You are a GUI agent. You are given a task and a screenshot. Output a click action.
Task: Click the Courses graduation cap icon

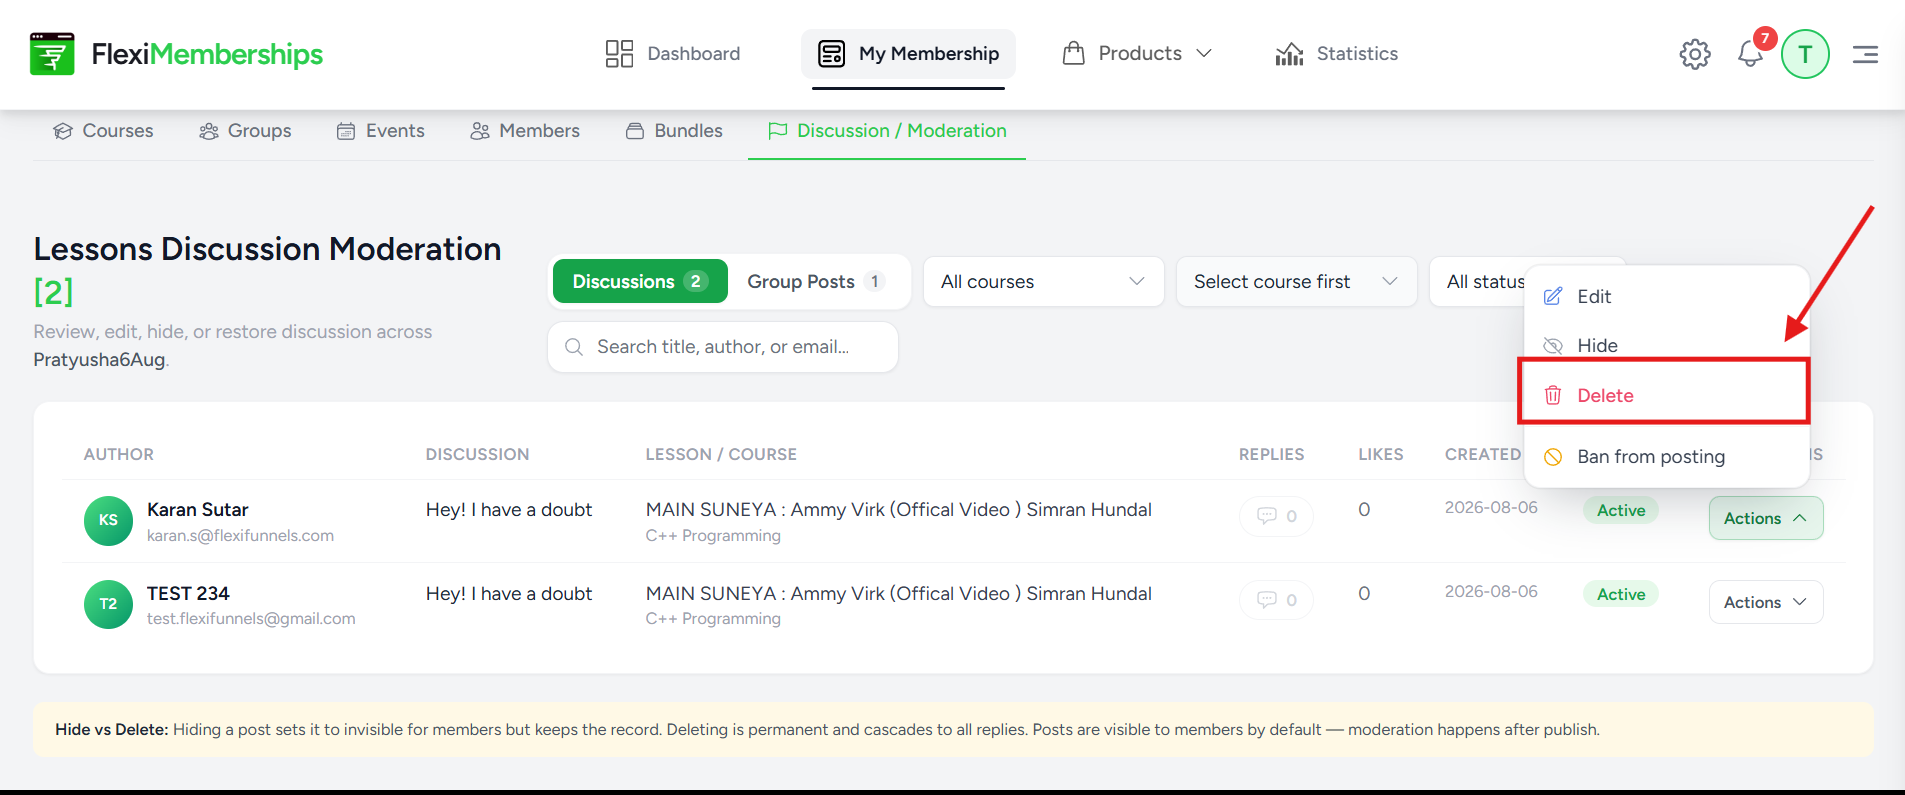tap(63, 131)
